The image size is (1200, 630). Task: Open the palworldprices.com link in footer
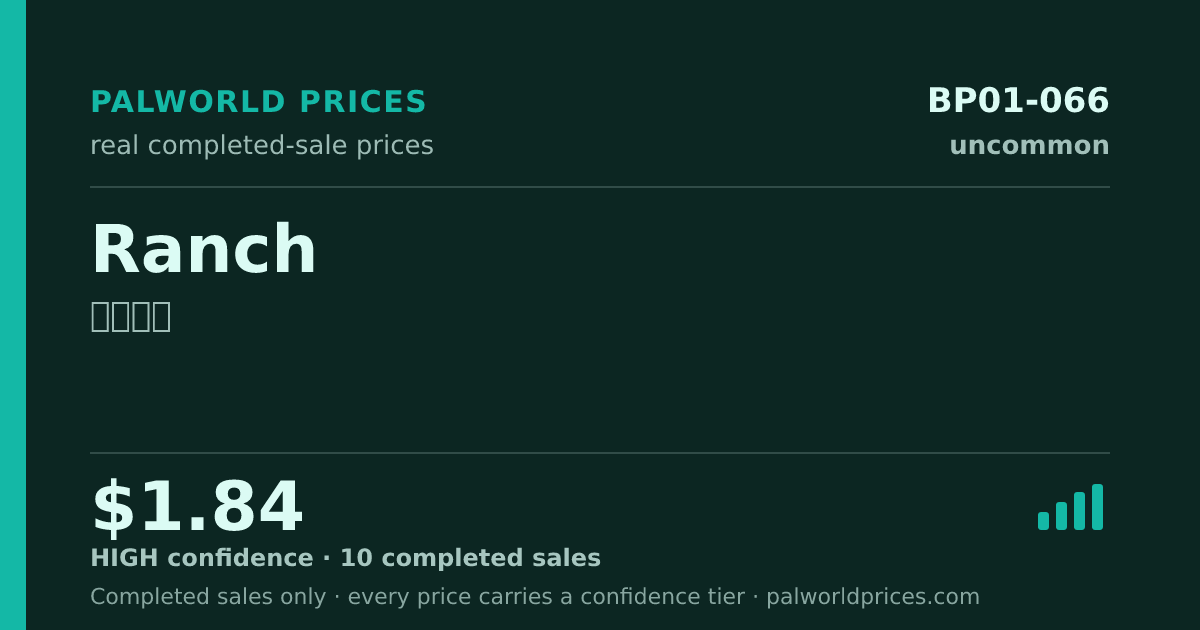click(x=873, y=597)
